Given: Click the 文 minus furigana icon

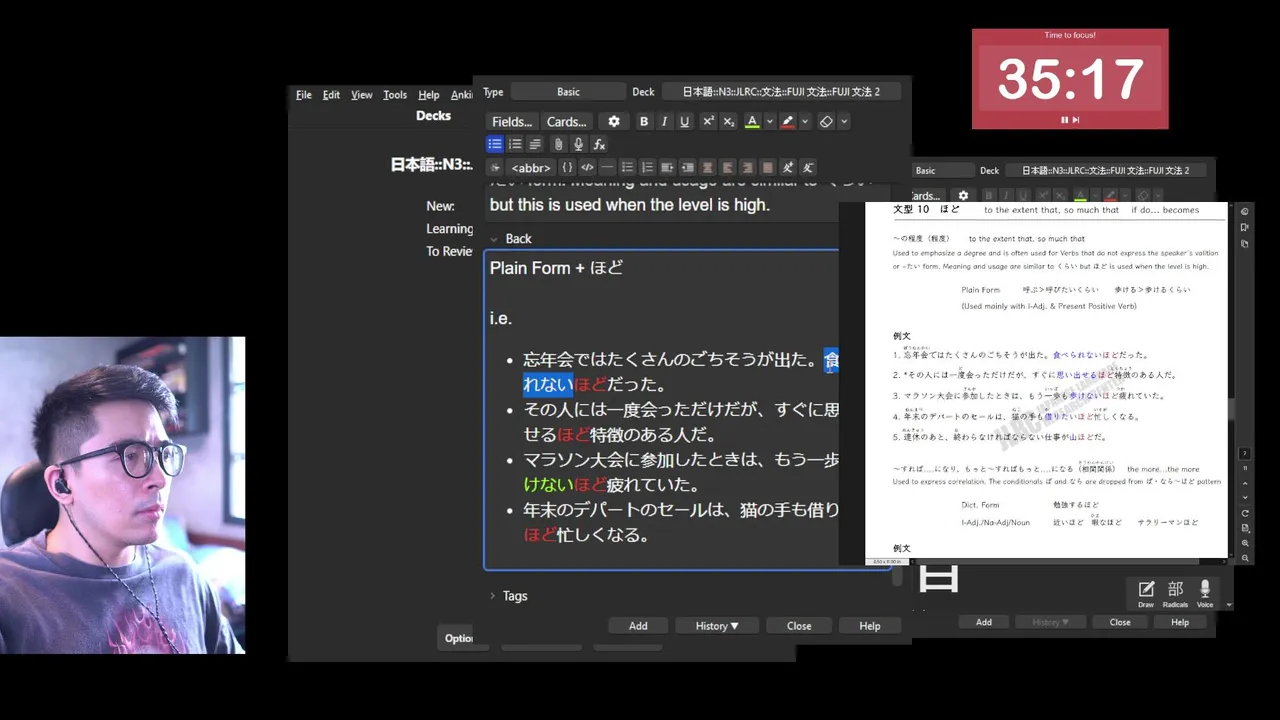Looking at the screenshot, I should 808,168.
